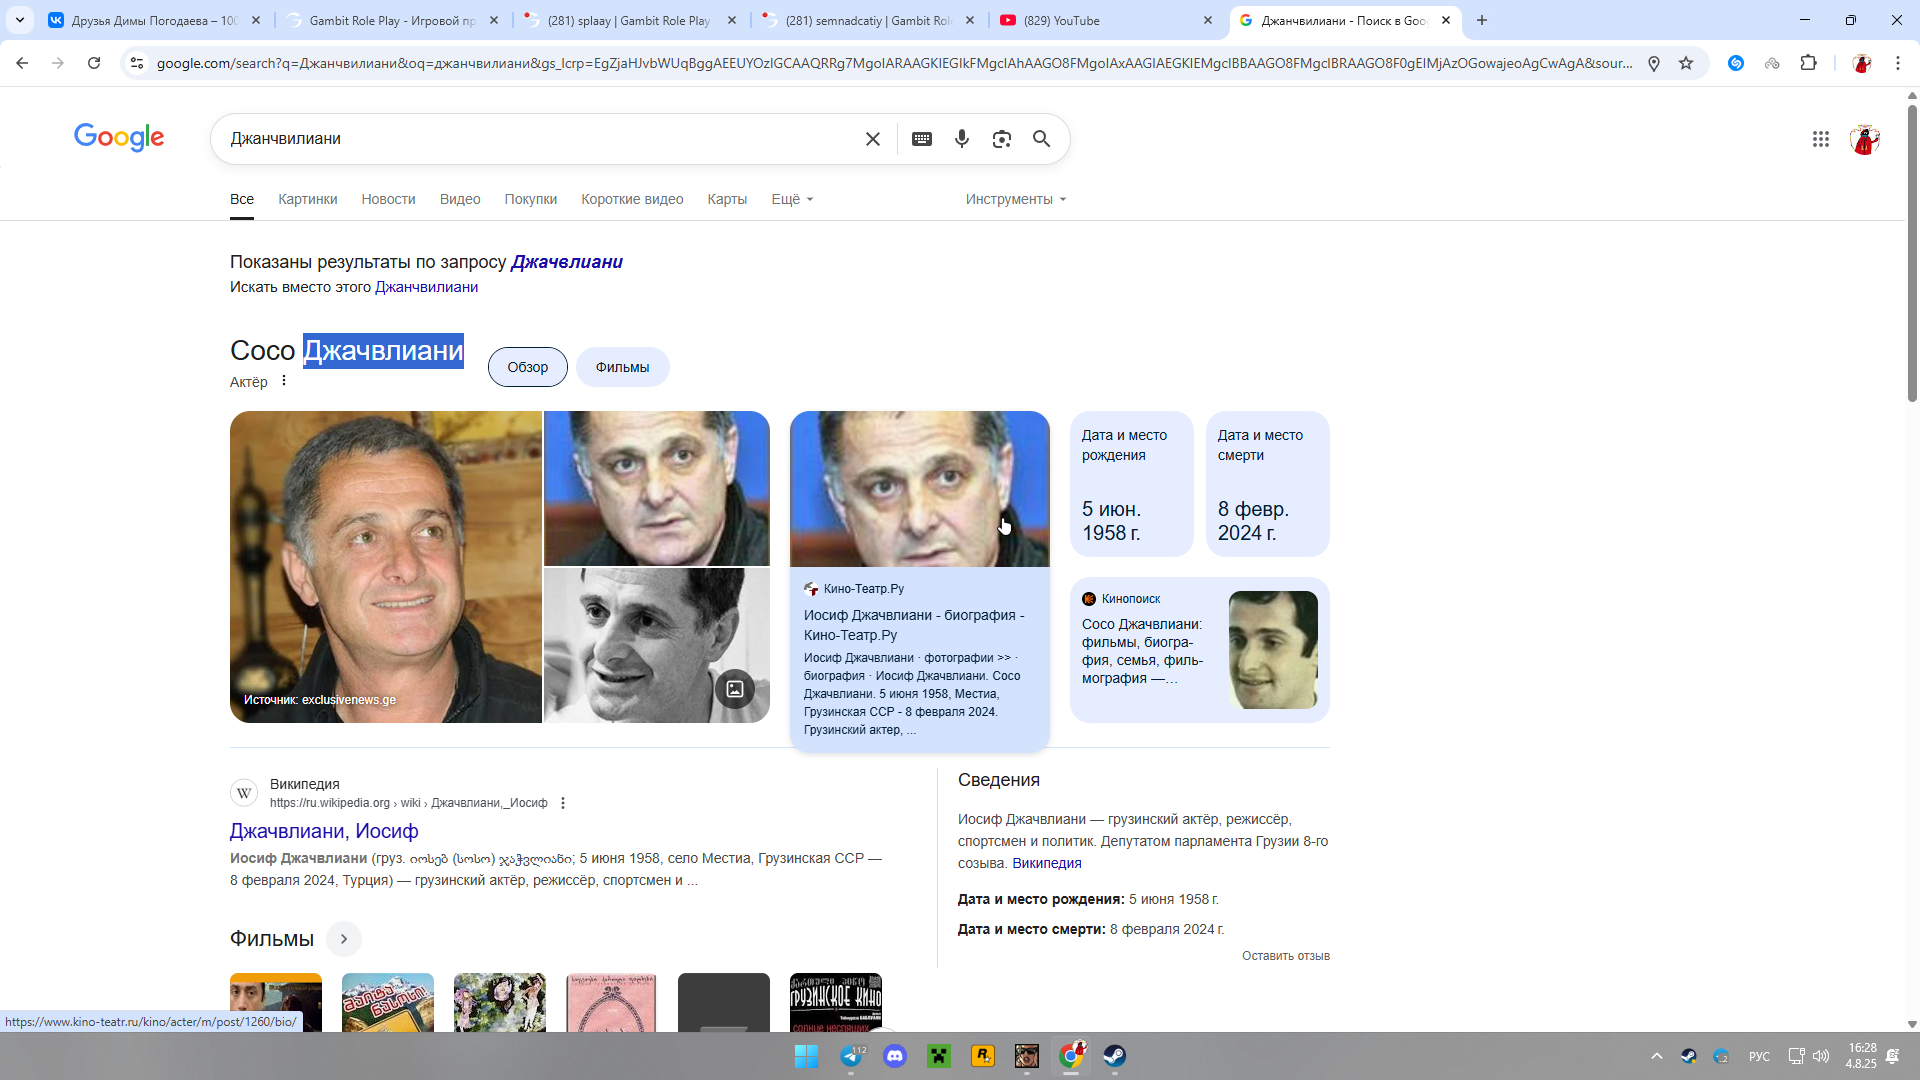Expand the Ещё dropdown
Viewport: 1920px width, 1080px height.
coord(792,199)
